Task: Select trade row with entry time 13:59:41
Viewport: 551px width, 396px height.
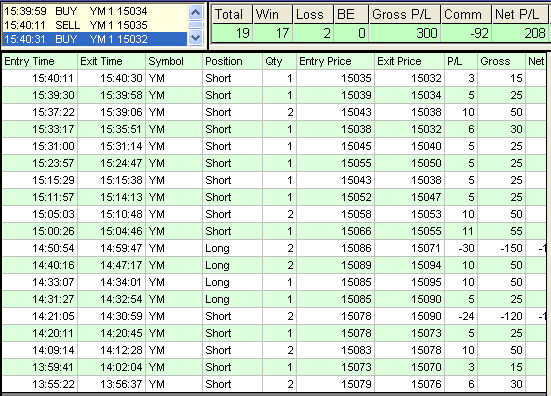Action: (x=274, y=367)
